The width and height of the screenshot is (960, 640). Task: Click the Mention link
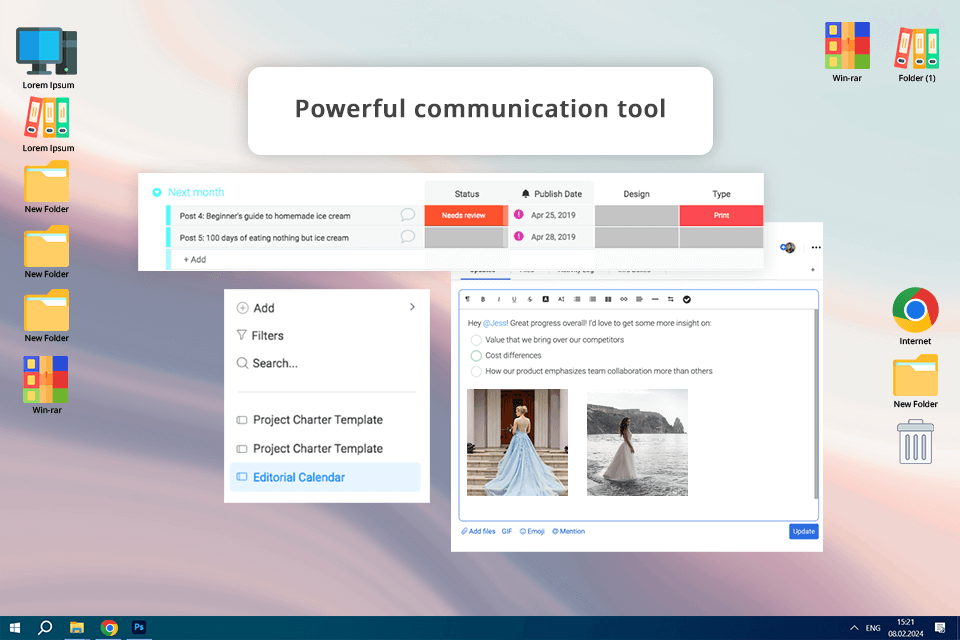pos(568,531)
